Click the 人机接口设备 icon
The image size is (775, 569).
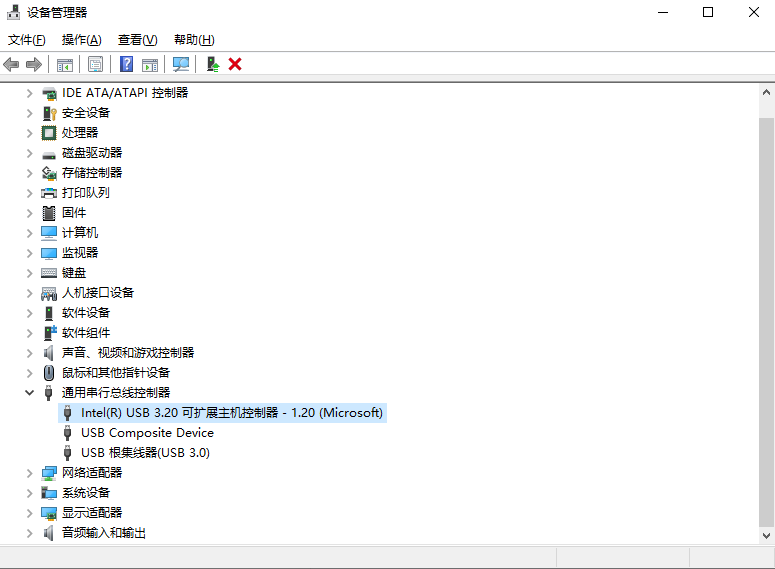click(x=49, y=293)
